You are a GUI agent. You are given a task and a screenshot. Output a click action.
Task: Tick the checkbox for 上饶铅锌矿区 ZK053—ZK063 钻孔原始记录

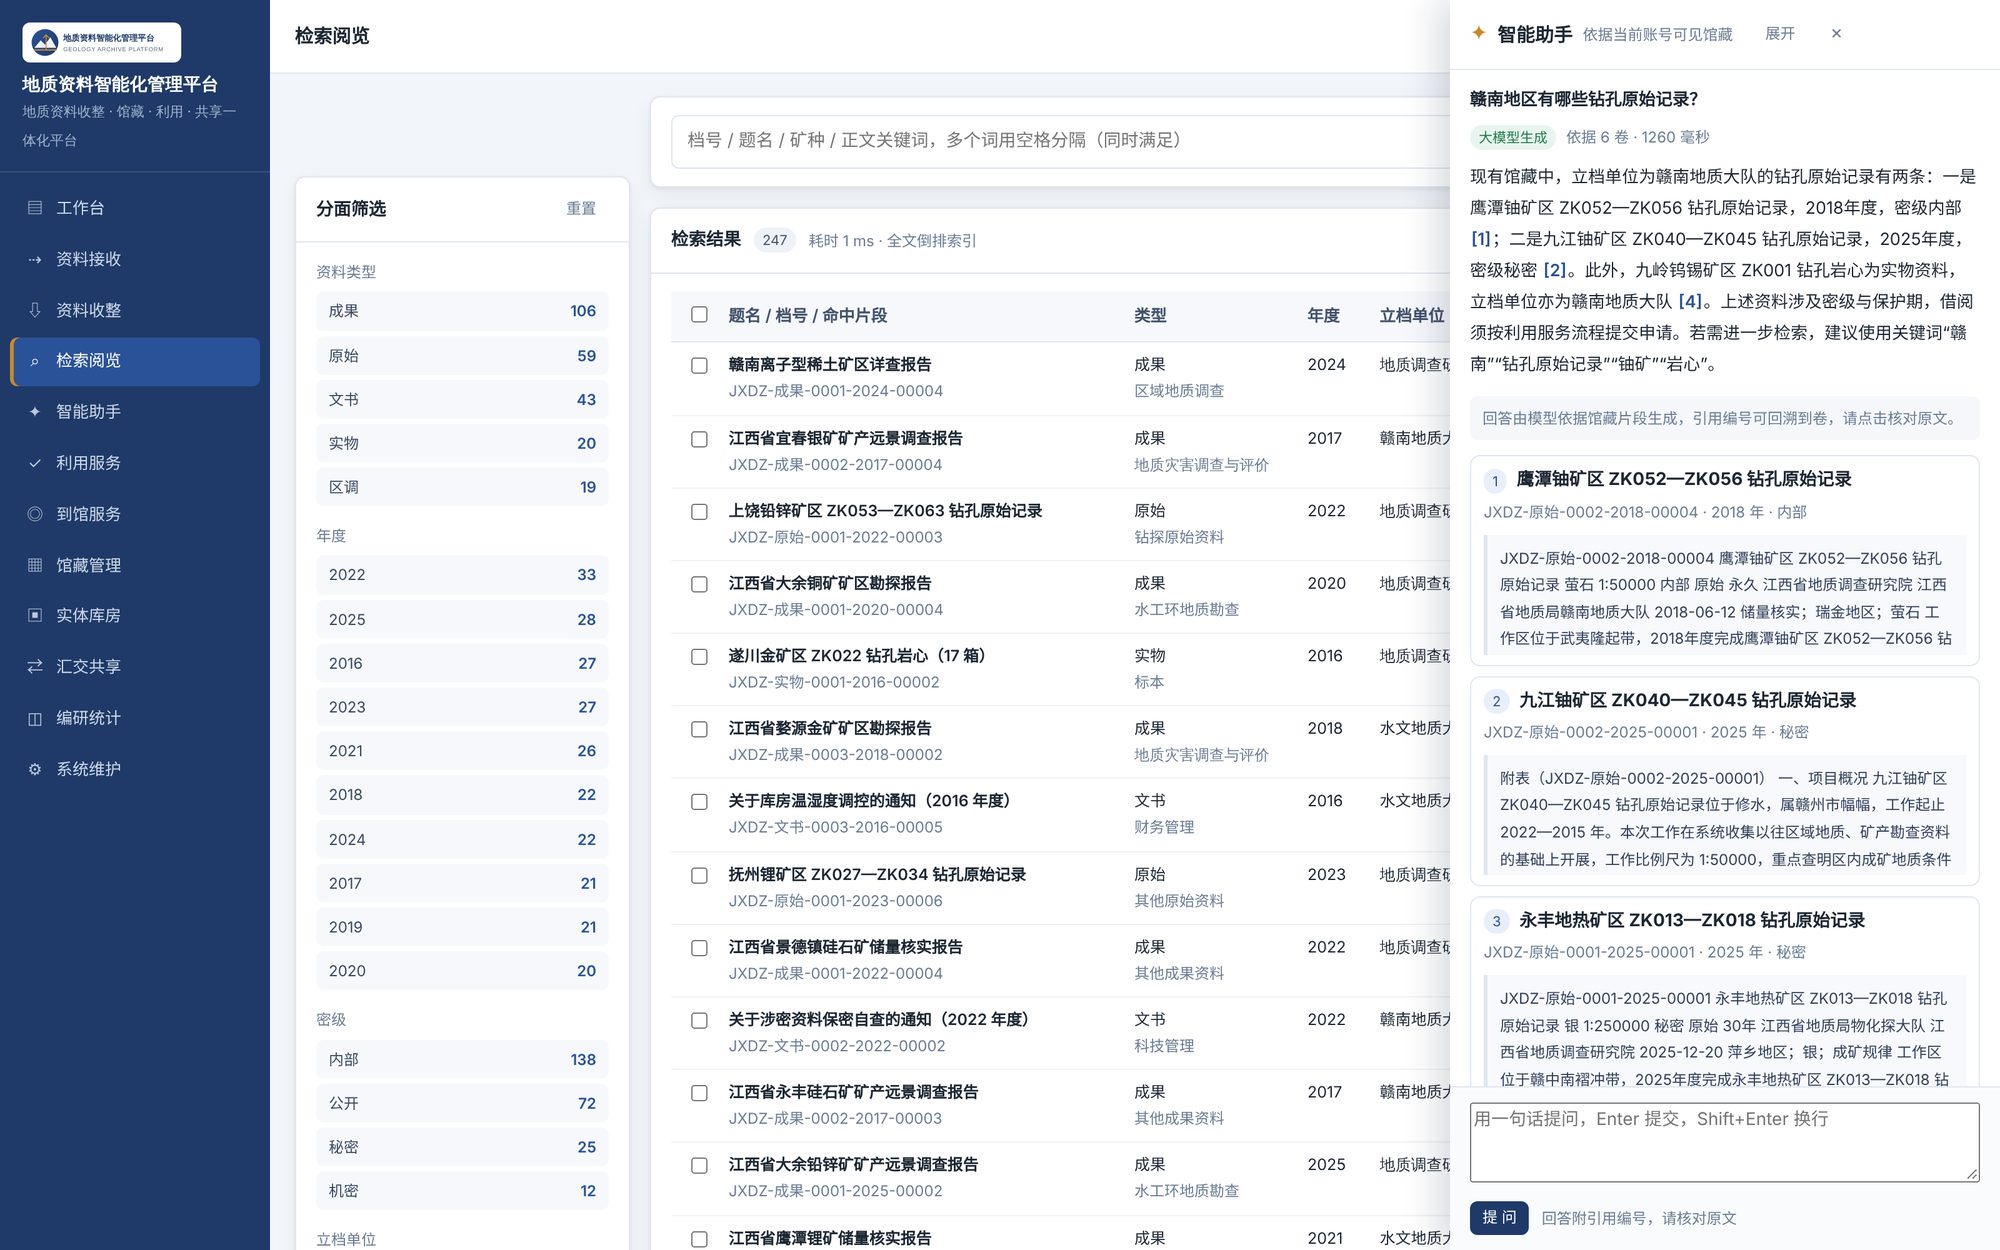[x=699, y=512]
